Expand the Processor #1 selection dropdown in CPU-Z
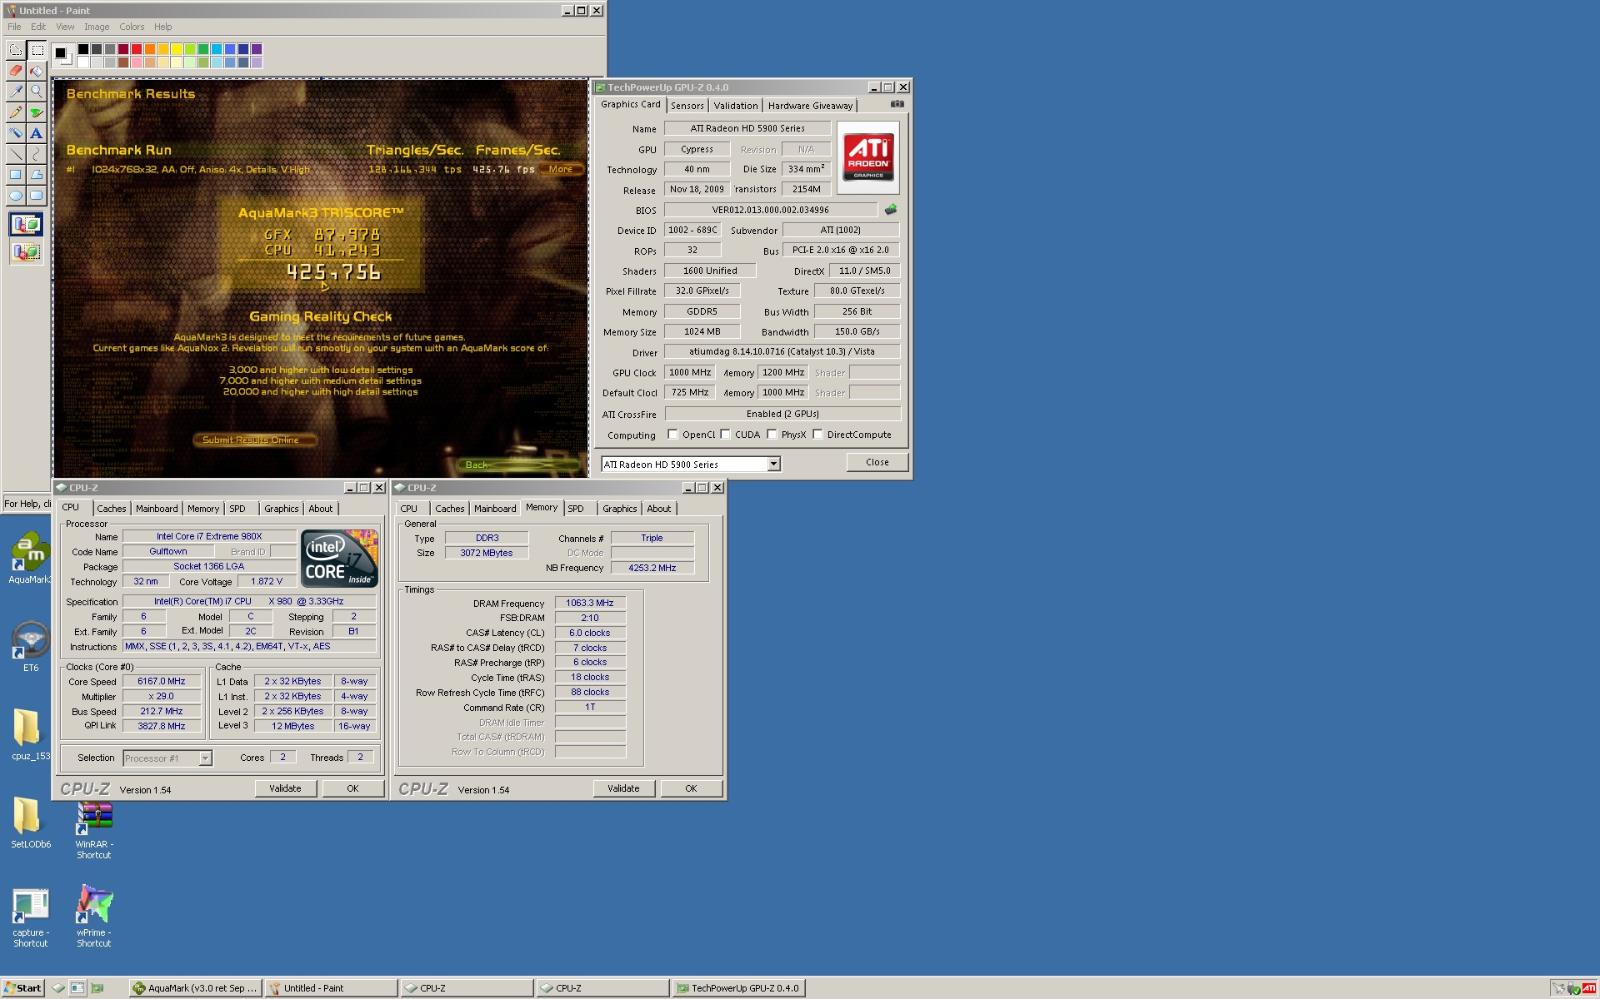This screenshot has width=1600, height=999. 205,758
